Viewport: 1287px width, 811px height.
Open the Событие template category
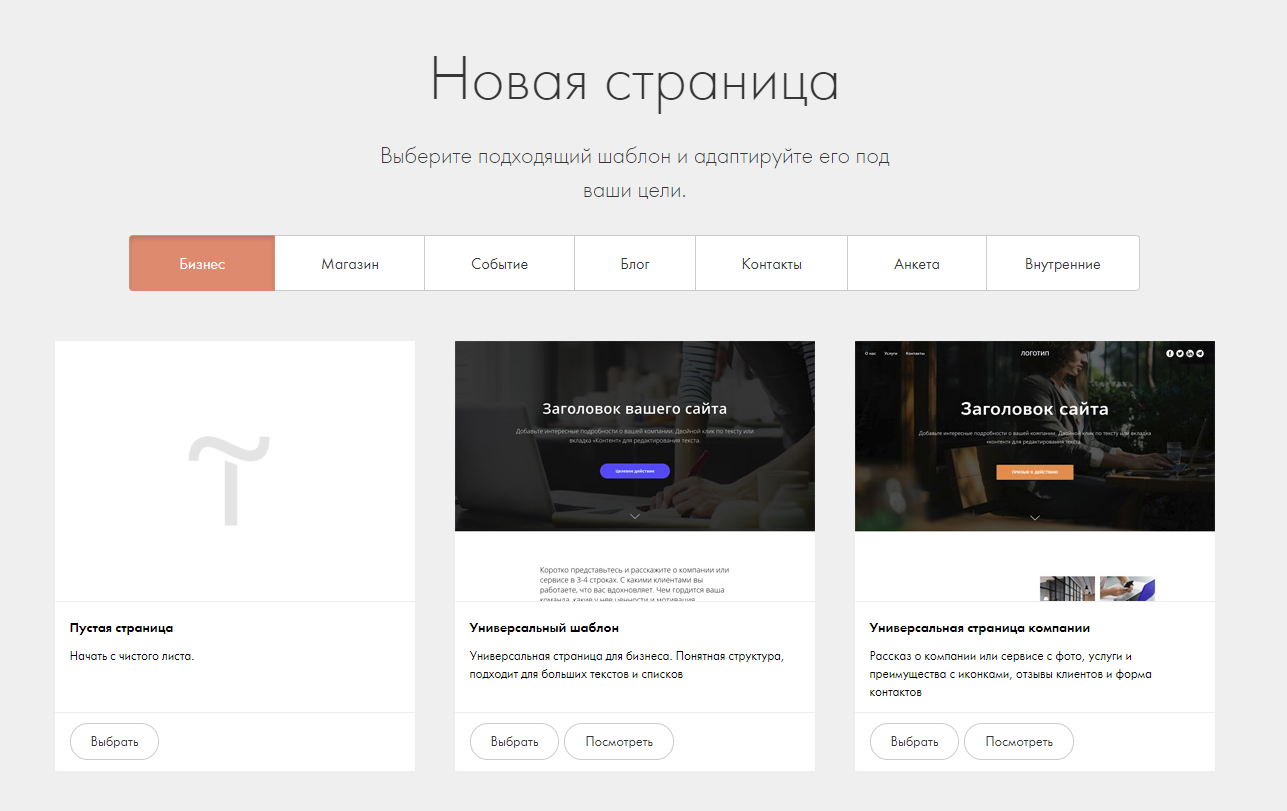[x=498, y=262]
